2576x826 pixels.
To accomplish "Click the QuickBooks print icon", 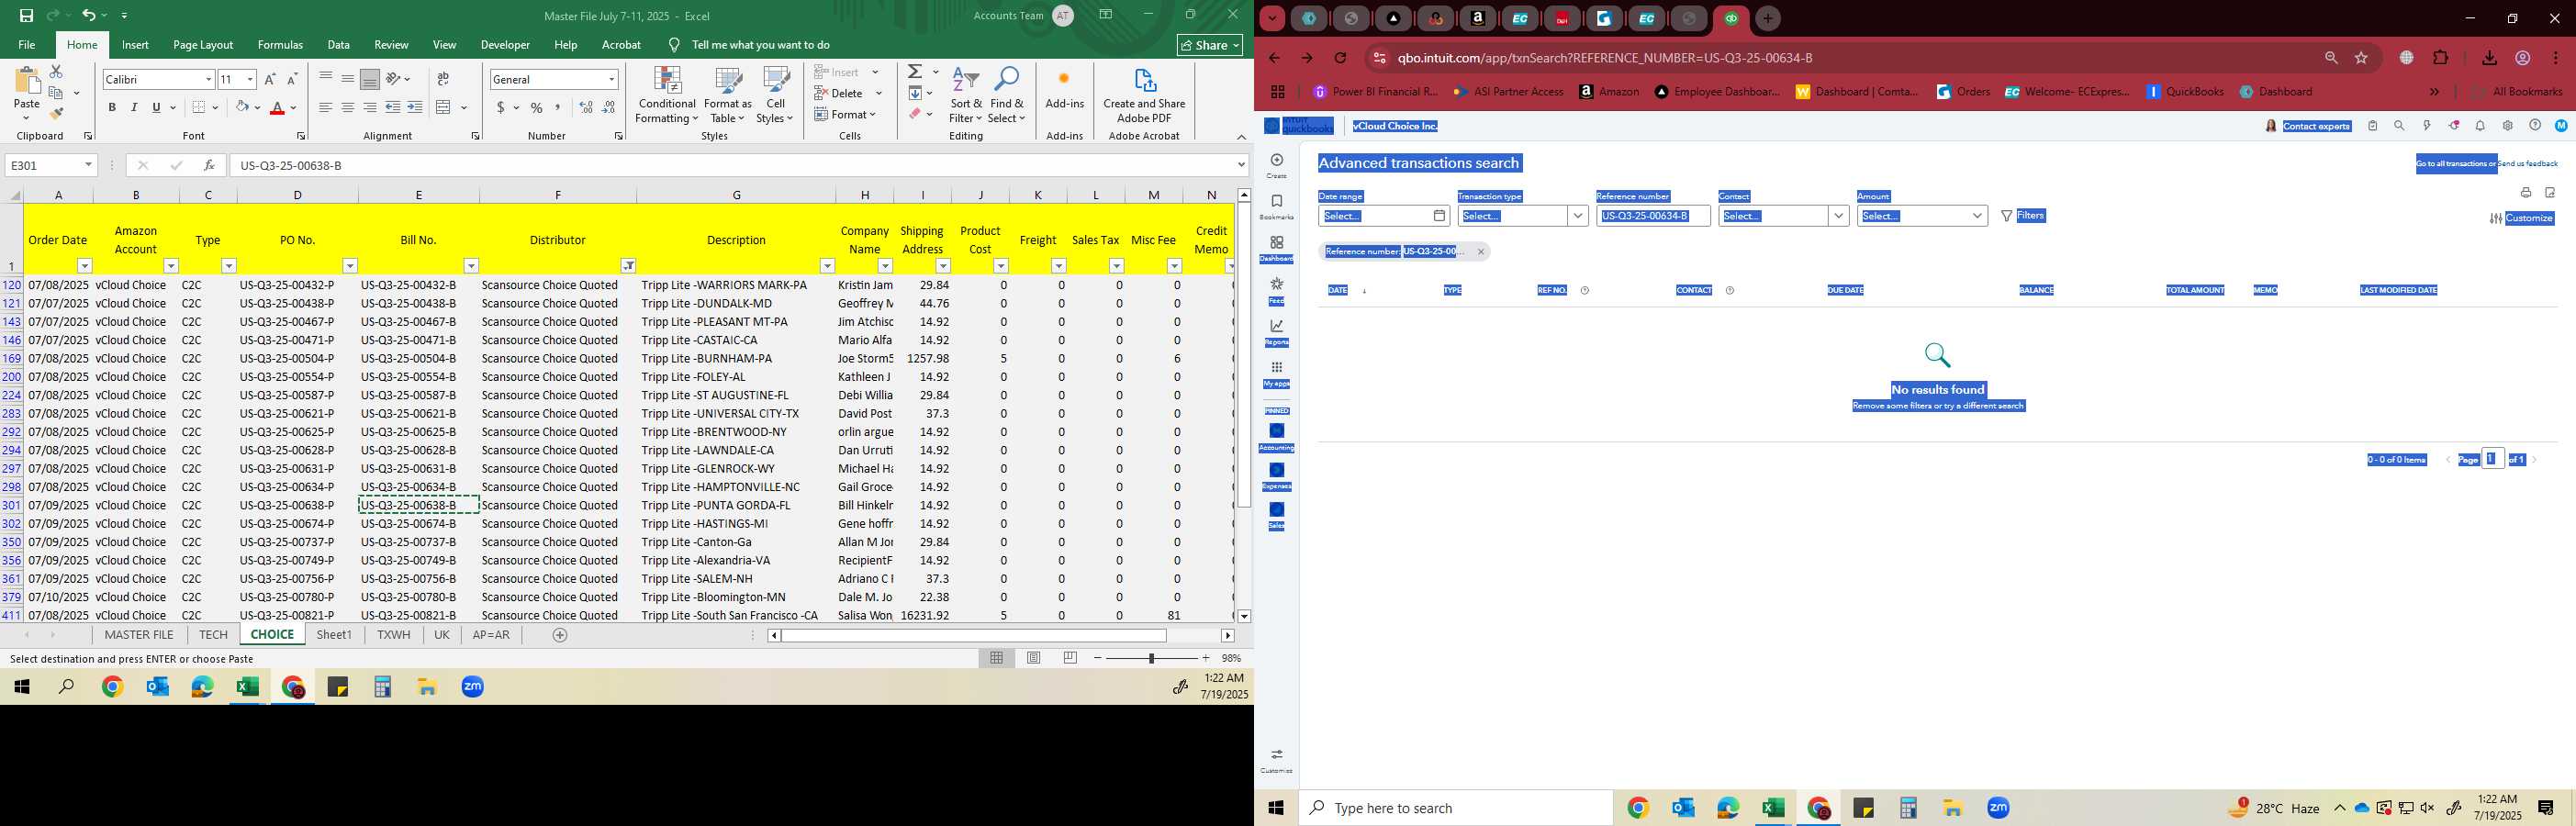I will [2525, 193].
